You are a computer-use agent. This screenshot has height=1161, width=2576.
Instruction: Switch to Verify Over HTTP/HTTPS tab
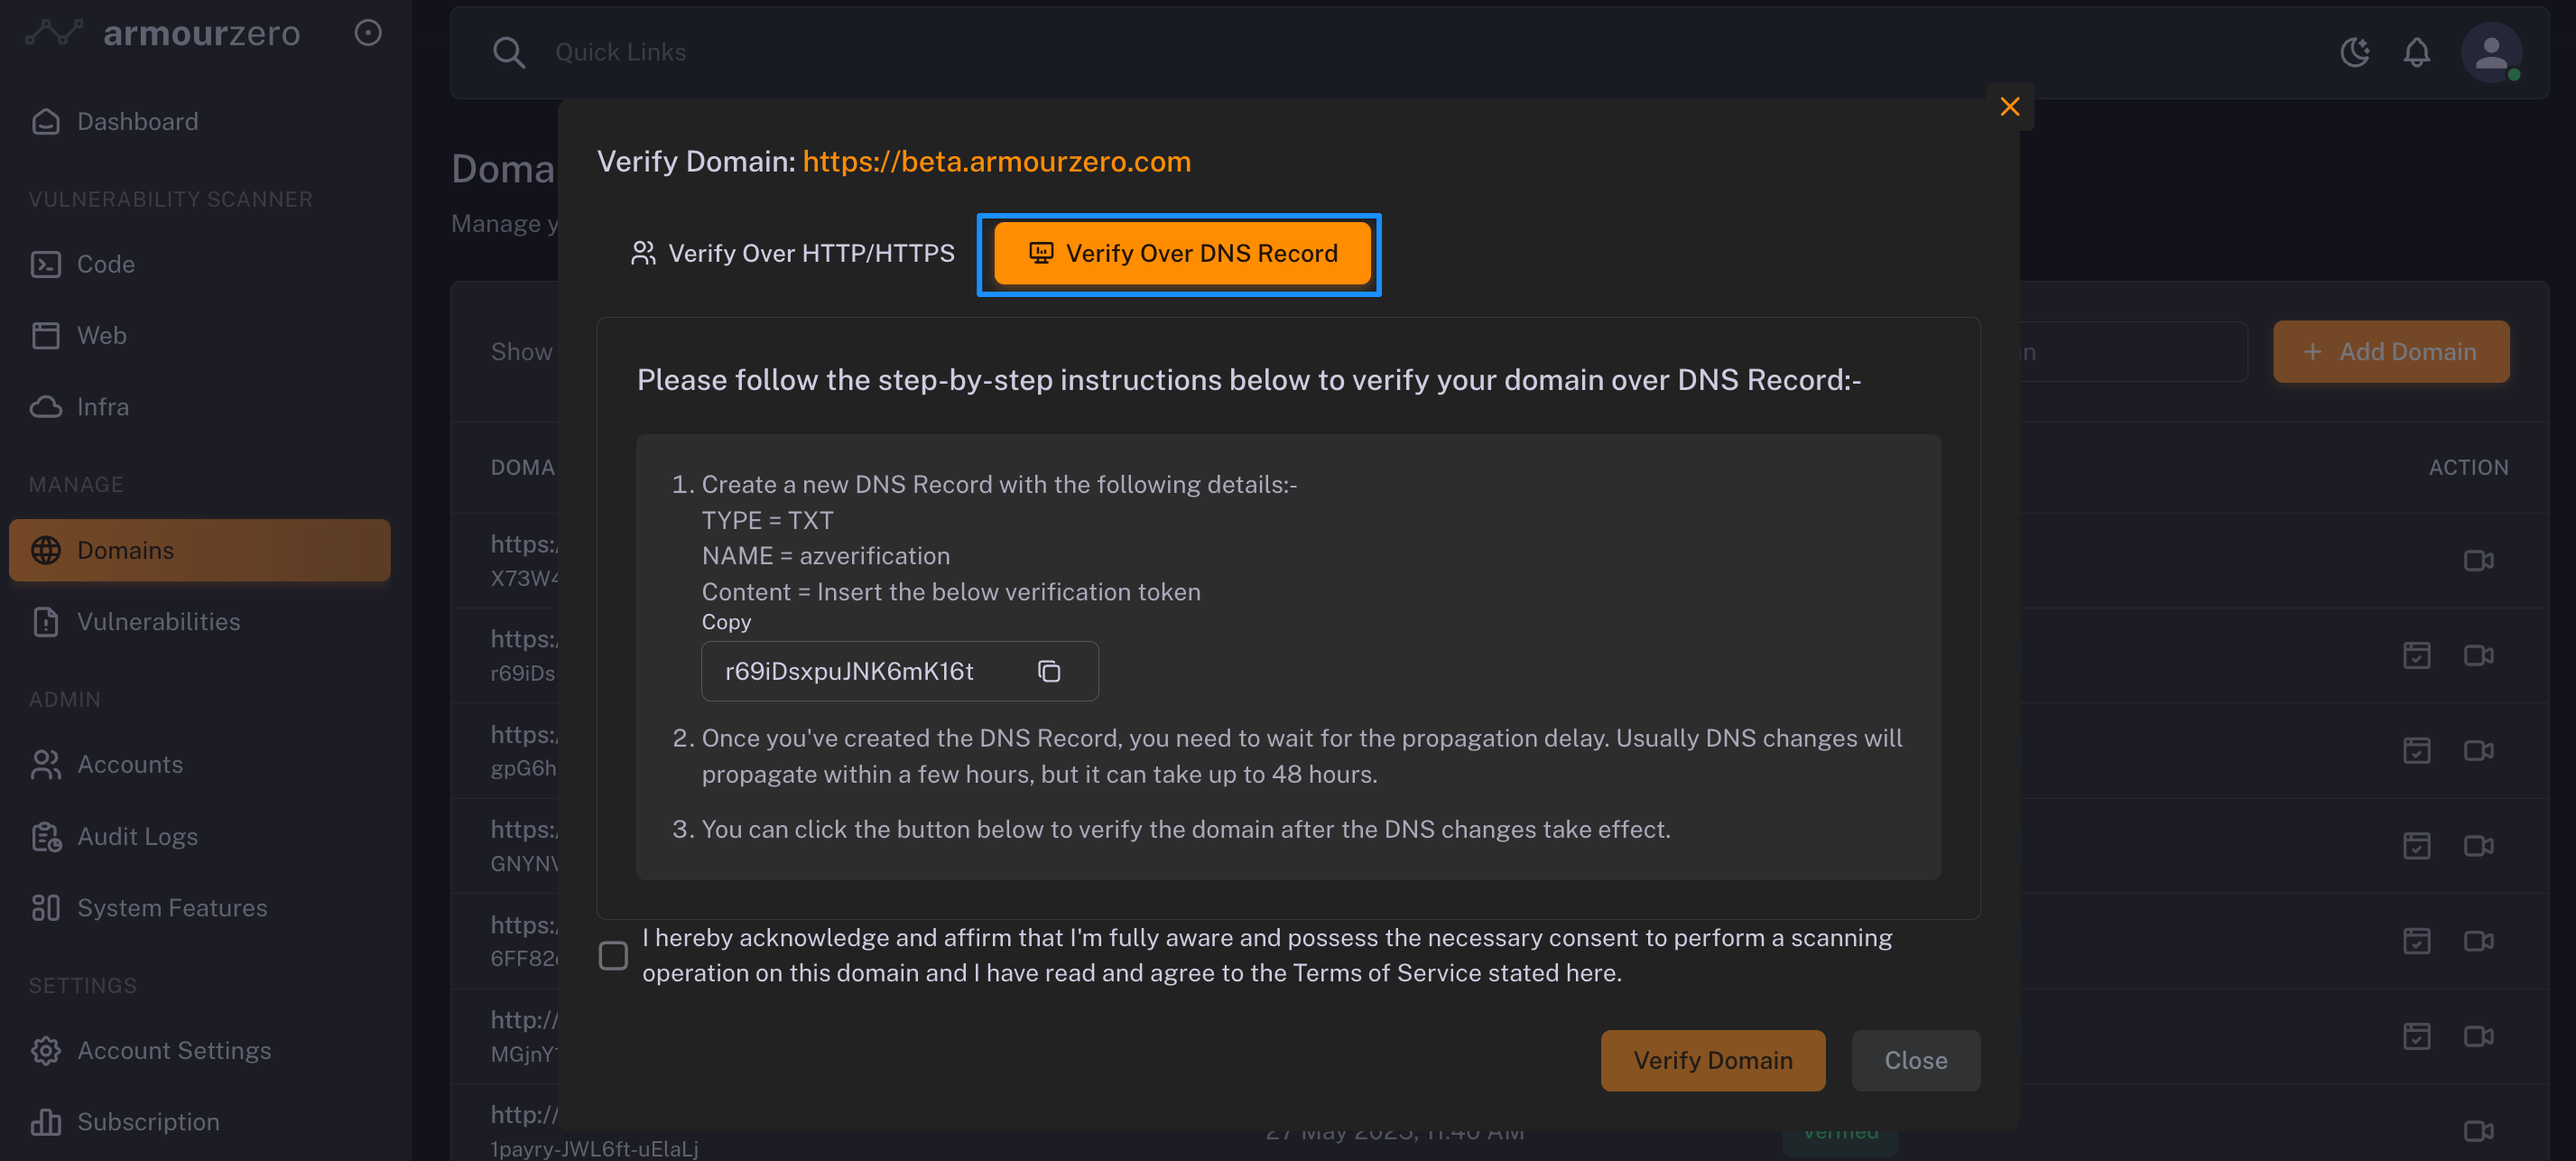pos(793,254)
